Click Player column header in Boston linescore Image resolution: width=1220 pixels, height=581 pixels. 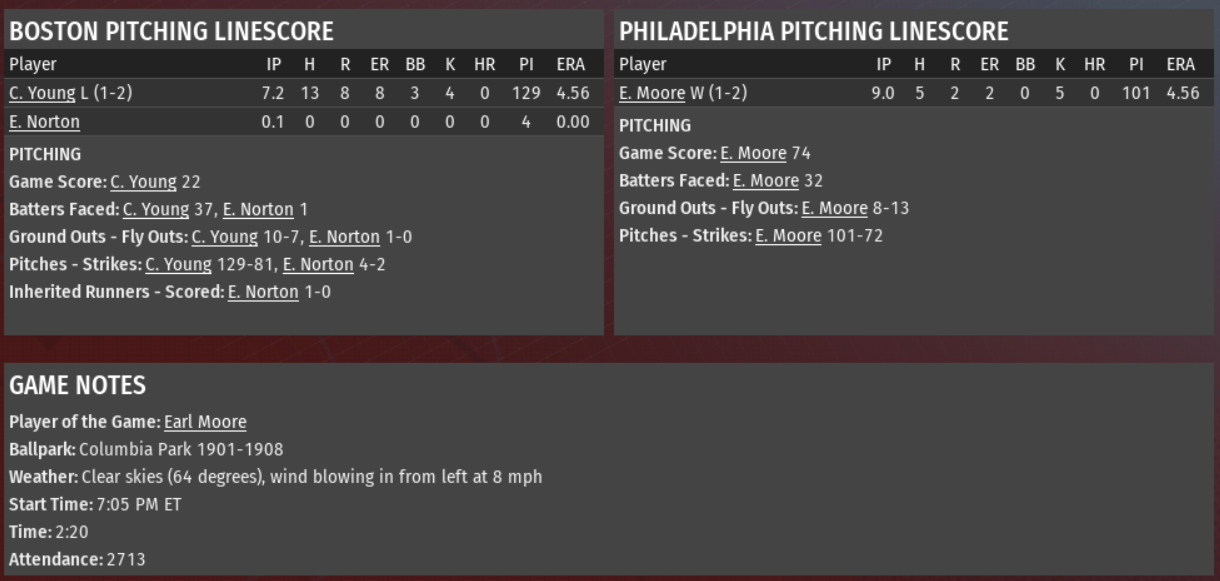(33, 64)
